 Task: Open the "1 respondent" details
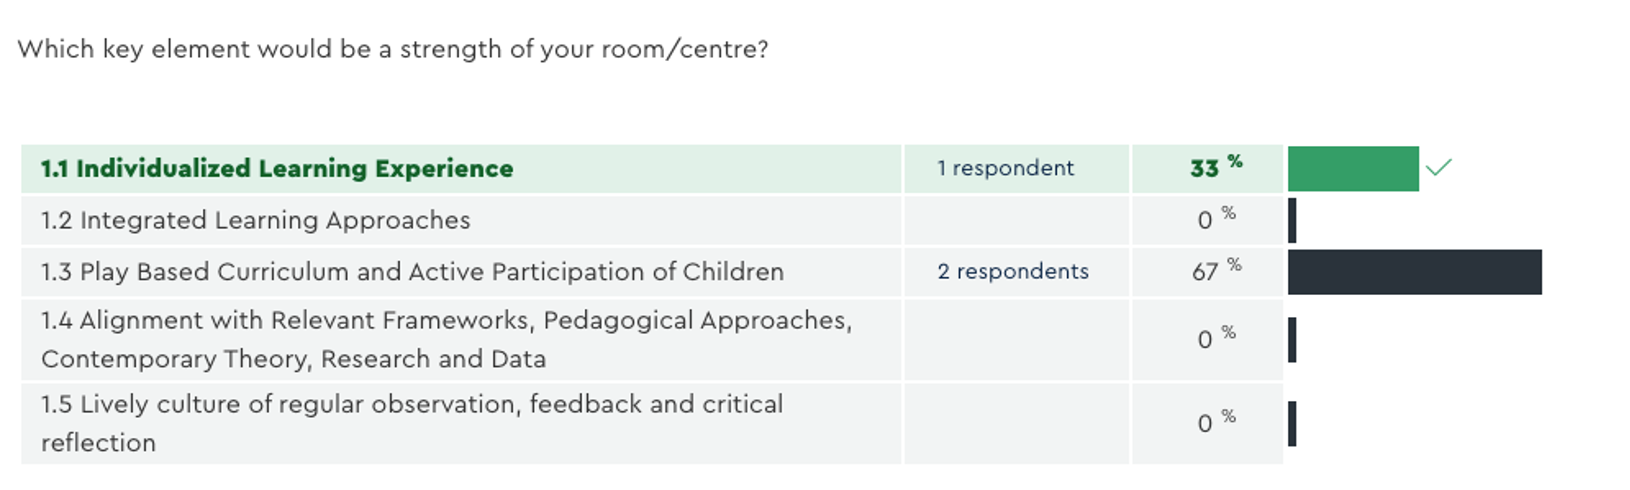click(1005, 168)
